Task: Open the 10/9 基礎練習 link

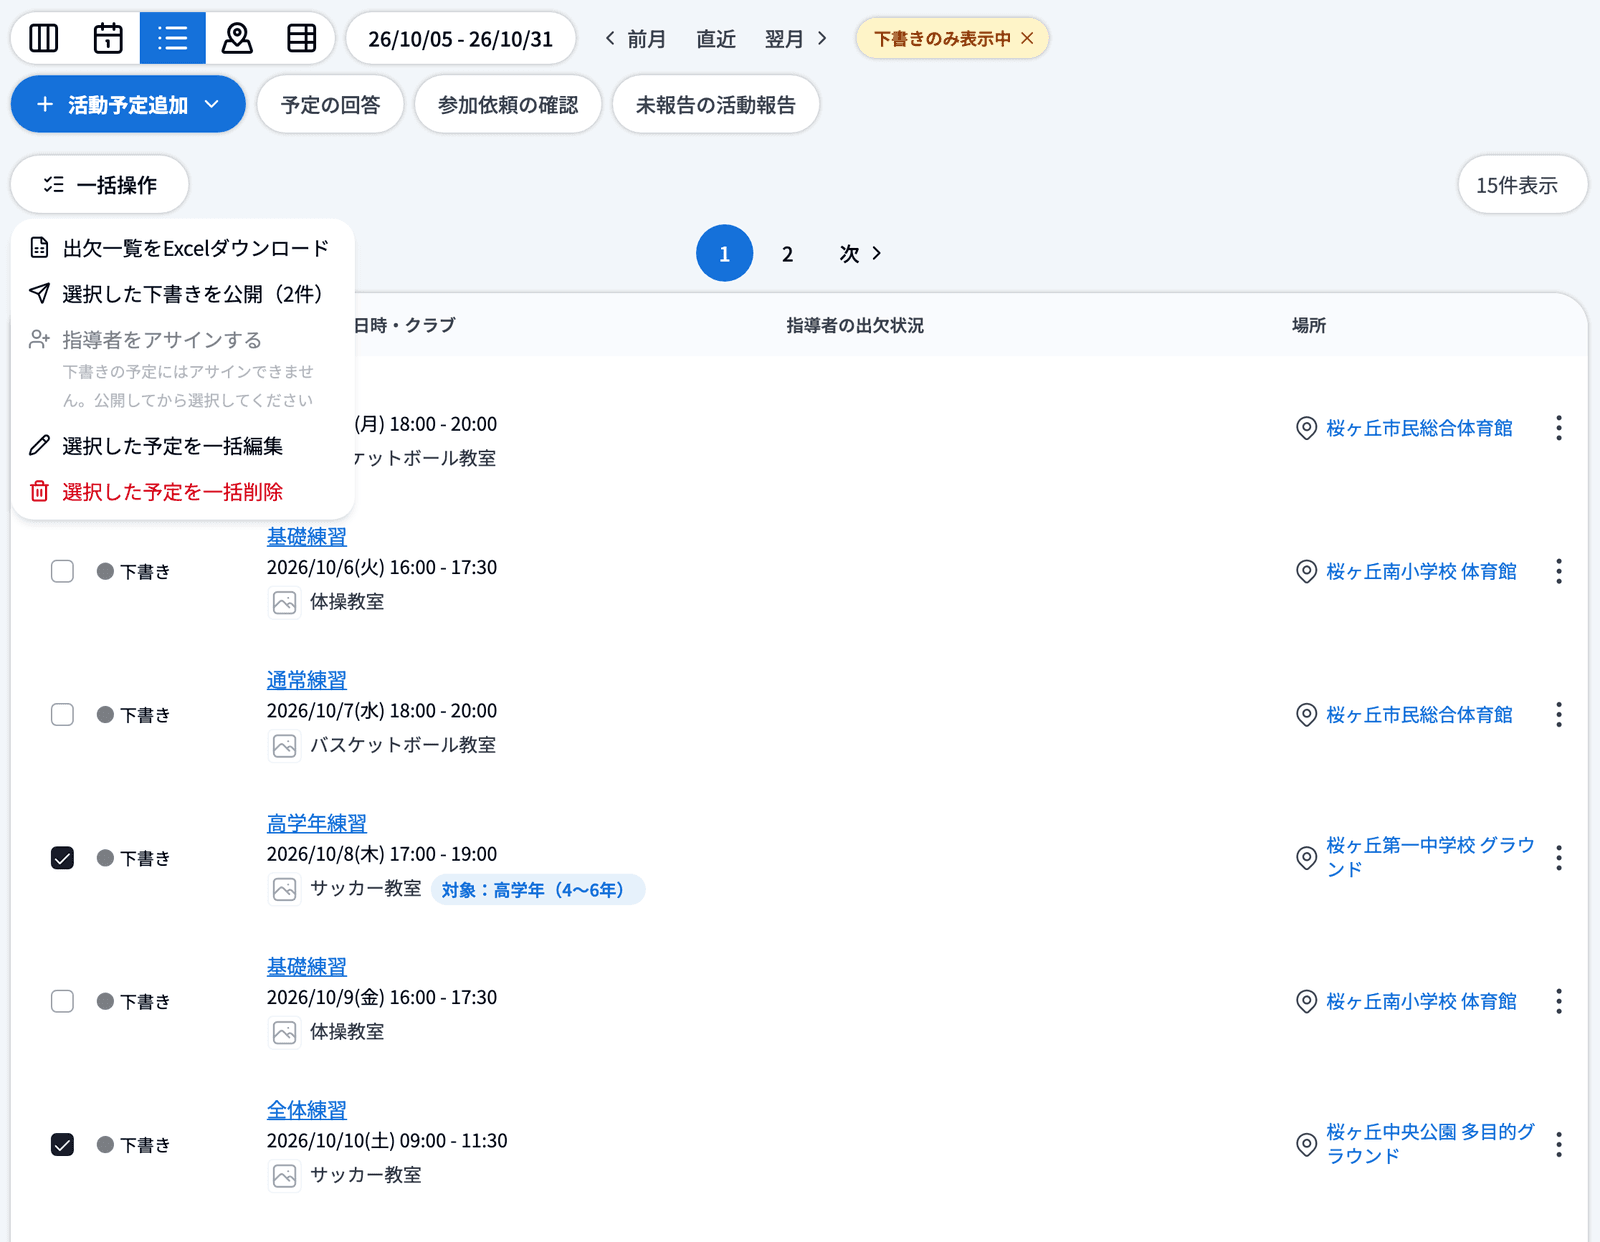Action: point(307,967)
